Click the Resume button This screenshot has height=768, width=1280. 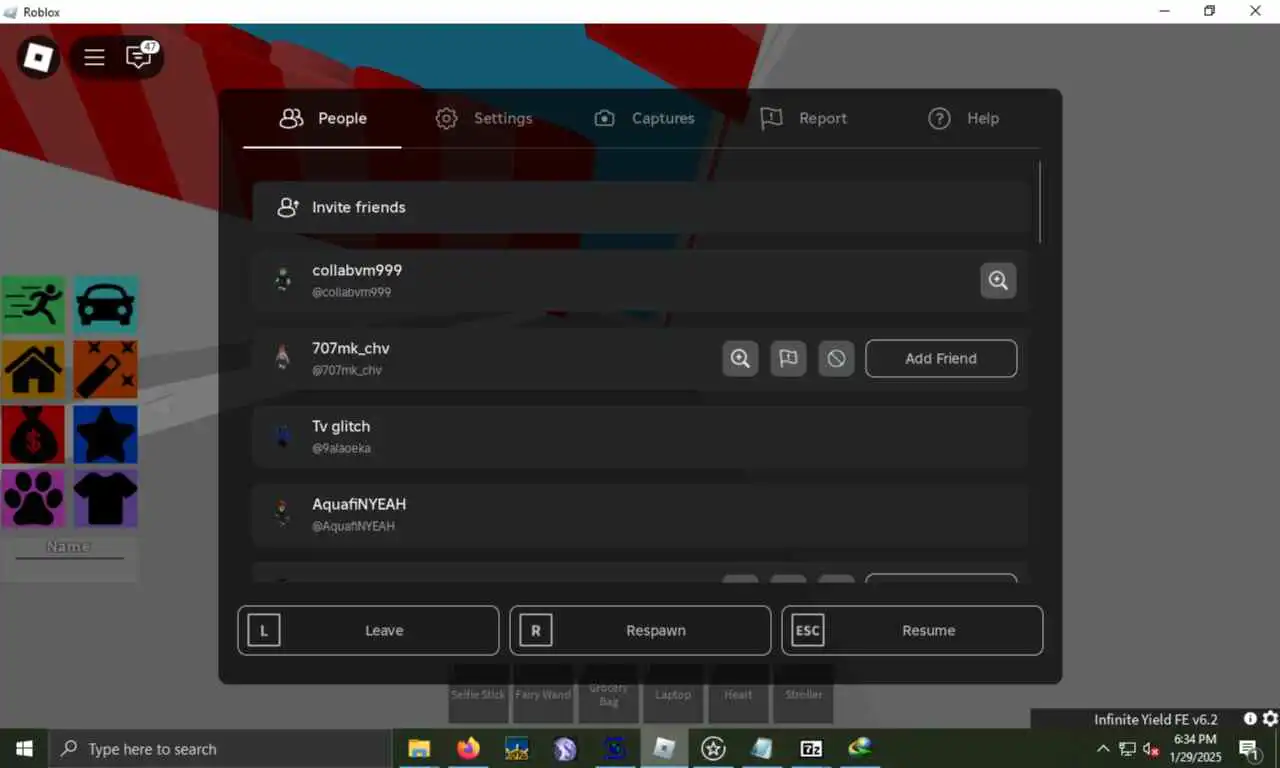912,630
